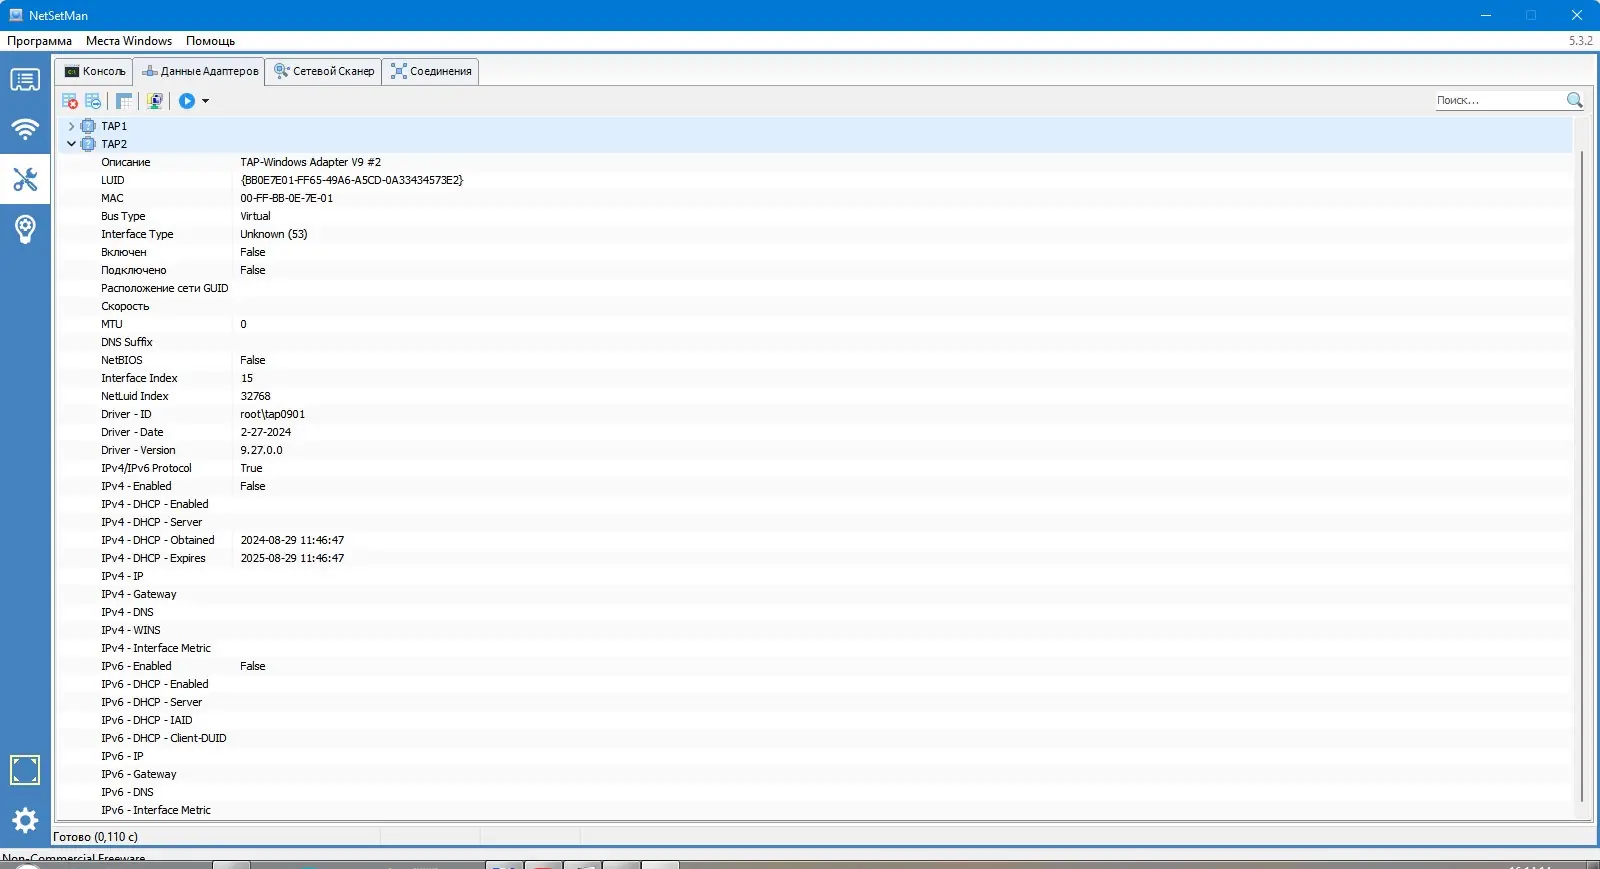Click the fullscreen/compact mode sidebar icon
The height and width of the screenshot is (869, 1600).
click(25, 770)
